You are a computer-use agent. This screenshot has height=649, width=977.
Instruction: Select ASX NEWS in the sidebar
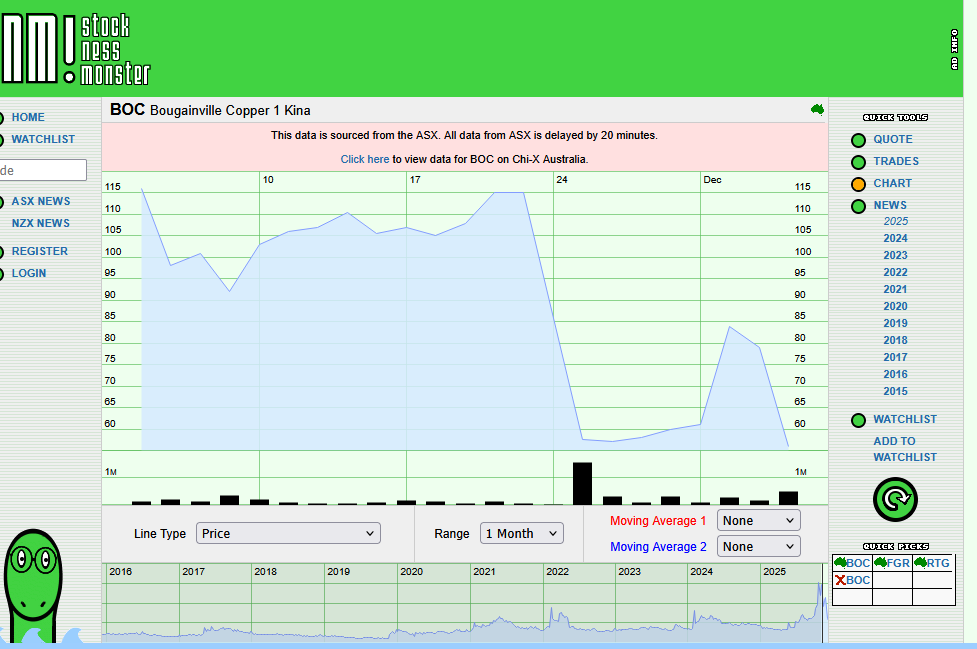(41, 201)
